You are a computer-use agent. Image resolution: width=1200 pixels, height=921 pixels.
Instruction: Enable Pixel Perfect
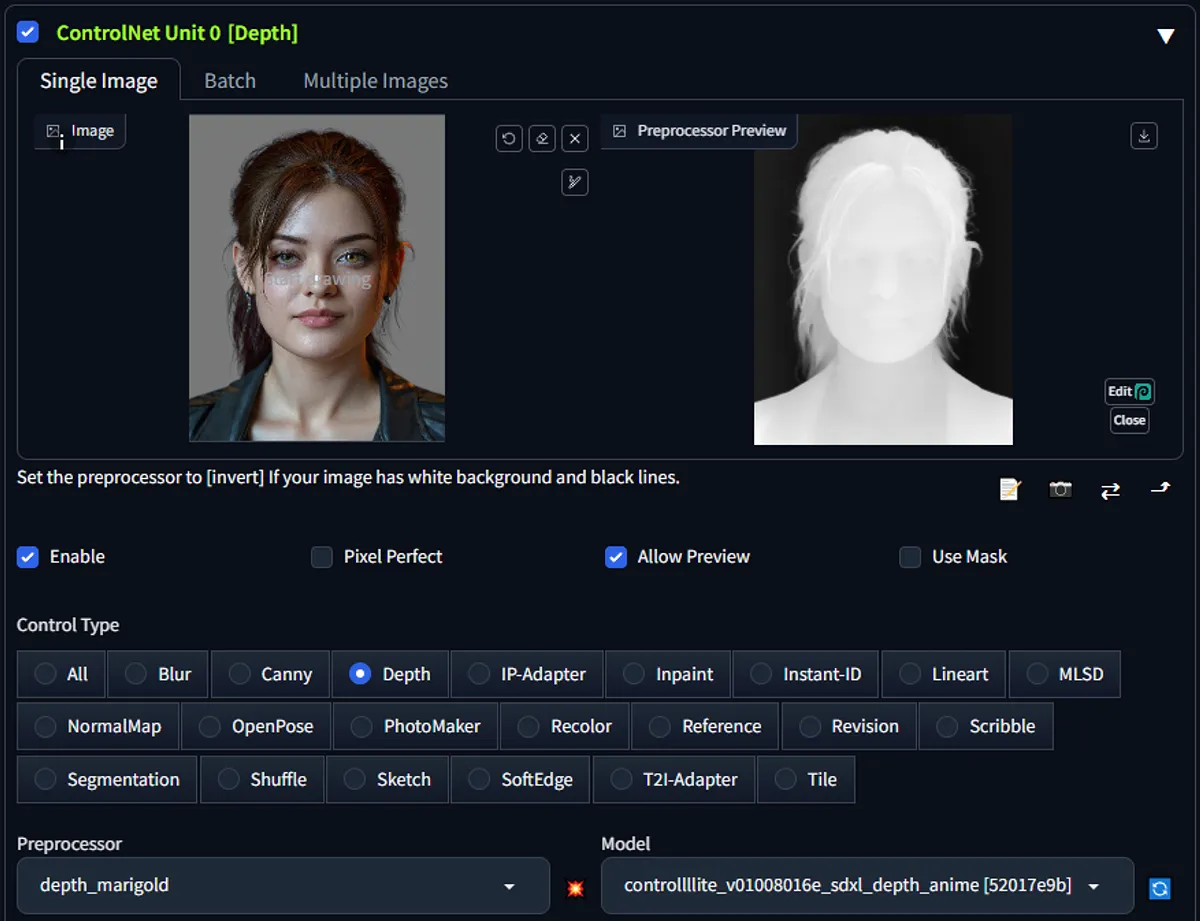click(322, 557)
